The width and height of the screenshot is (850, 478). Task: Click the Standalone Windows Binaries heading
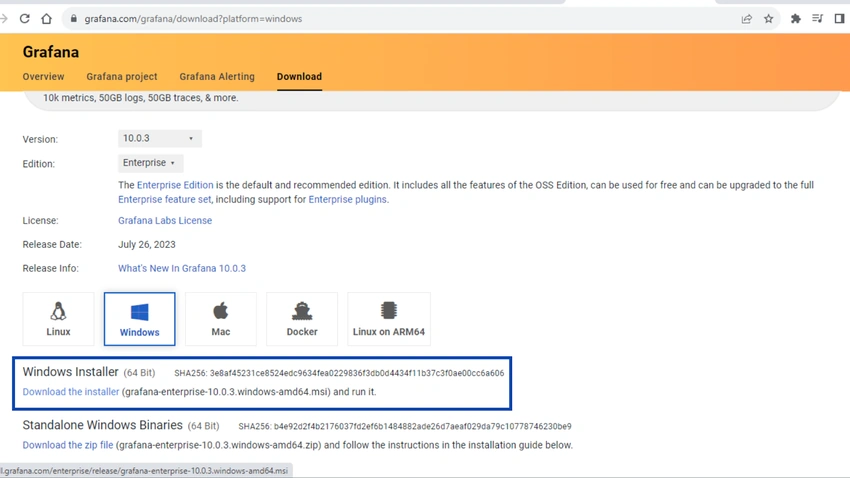tap(102, 425)
